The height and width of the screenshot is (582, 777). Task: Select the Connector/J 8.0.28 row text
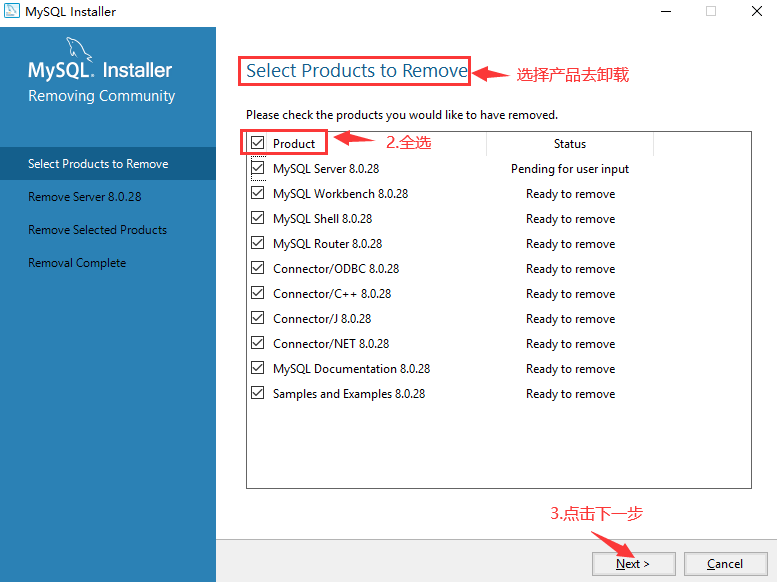click(x=322, y=319)
